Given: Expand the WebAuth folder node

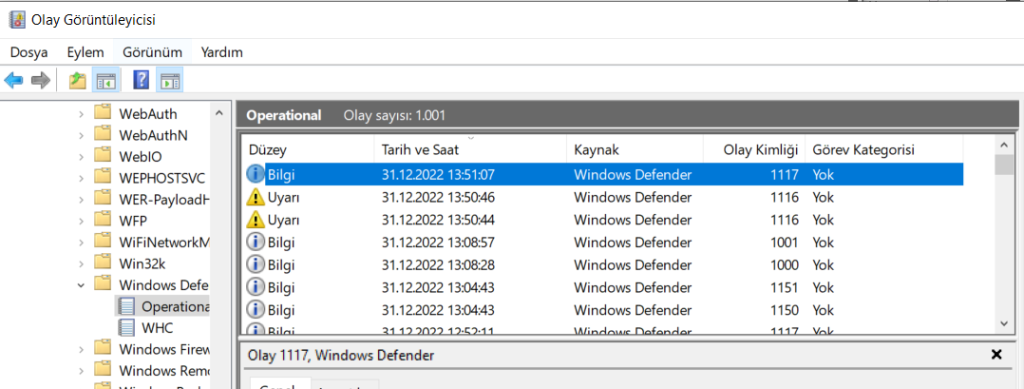Looking at the screenshot, I should pos(81,114).
